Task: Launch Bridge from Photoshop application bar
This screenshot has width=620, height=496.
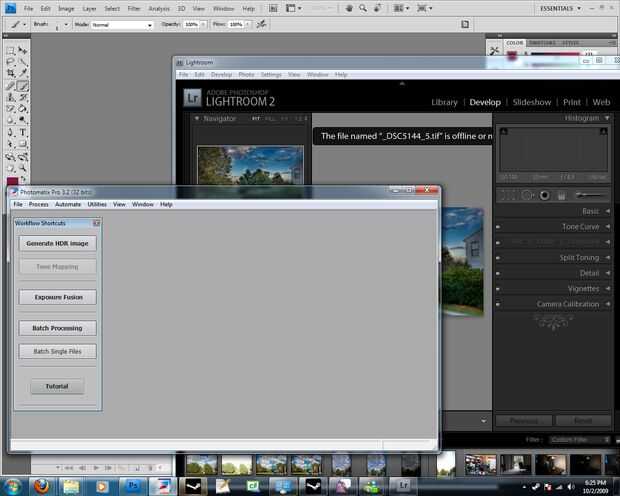Action: coord(273,8)
